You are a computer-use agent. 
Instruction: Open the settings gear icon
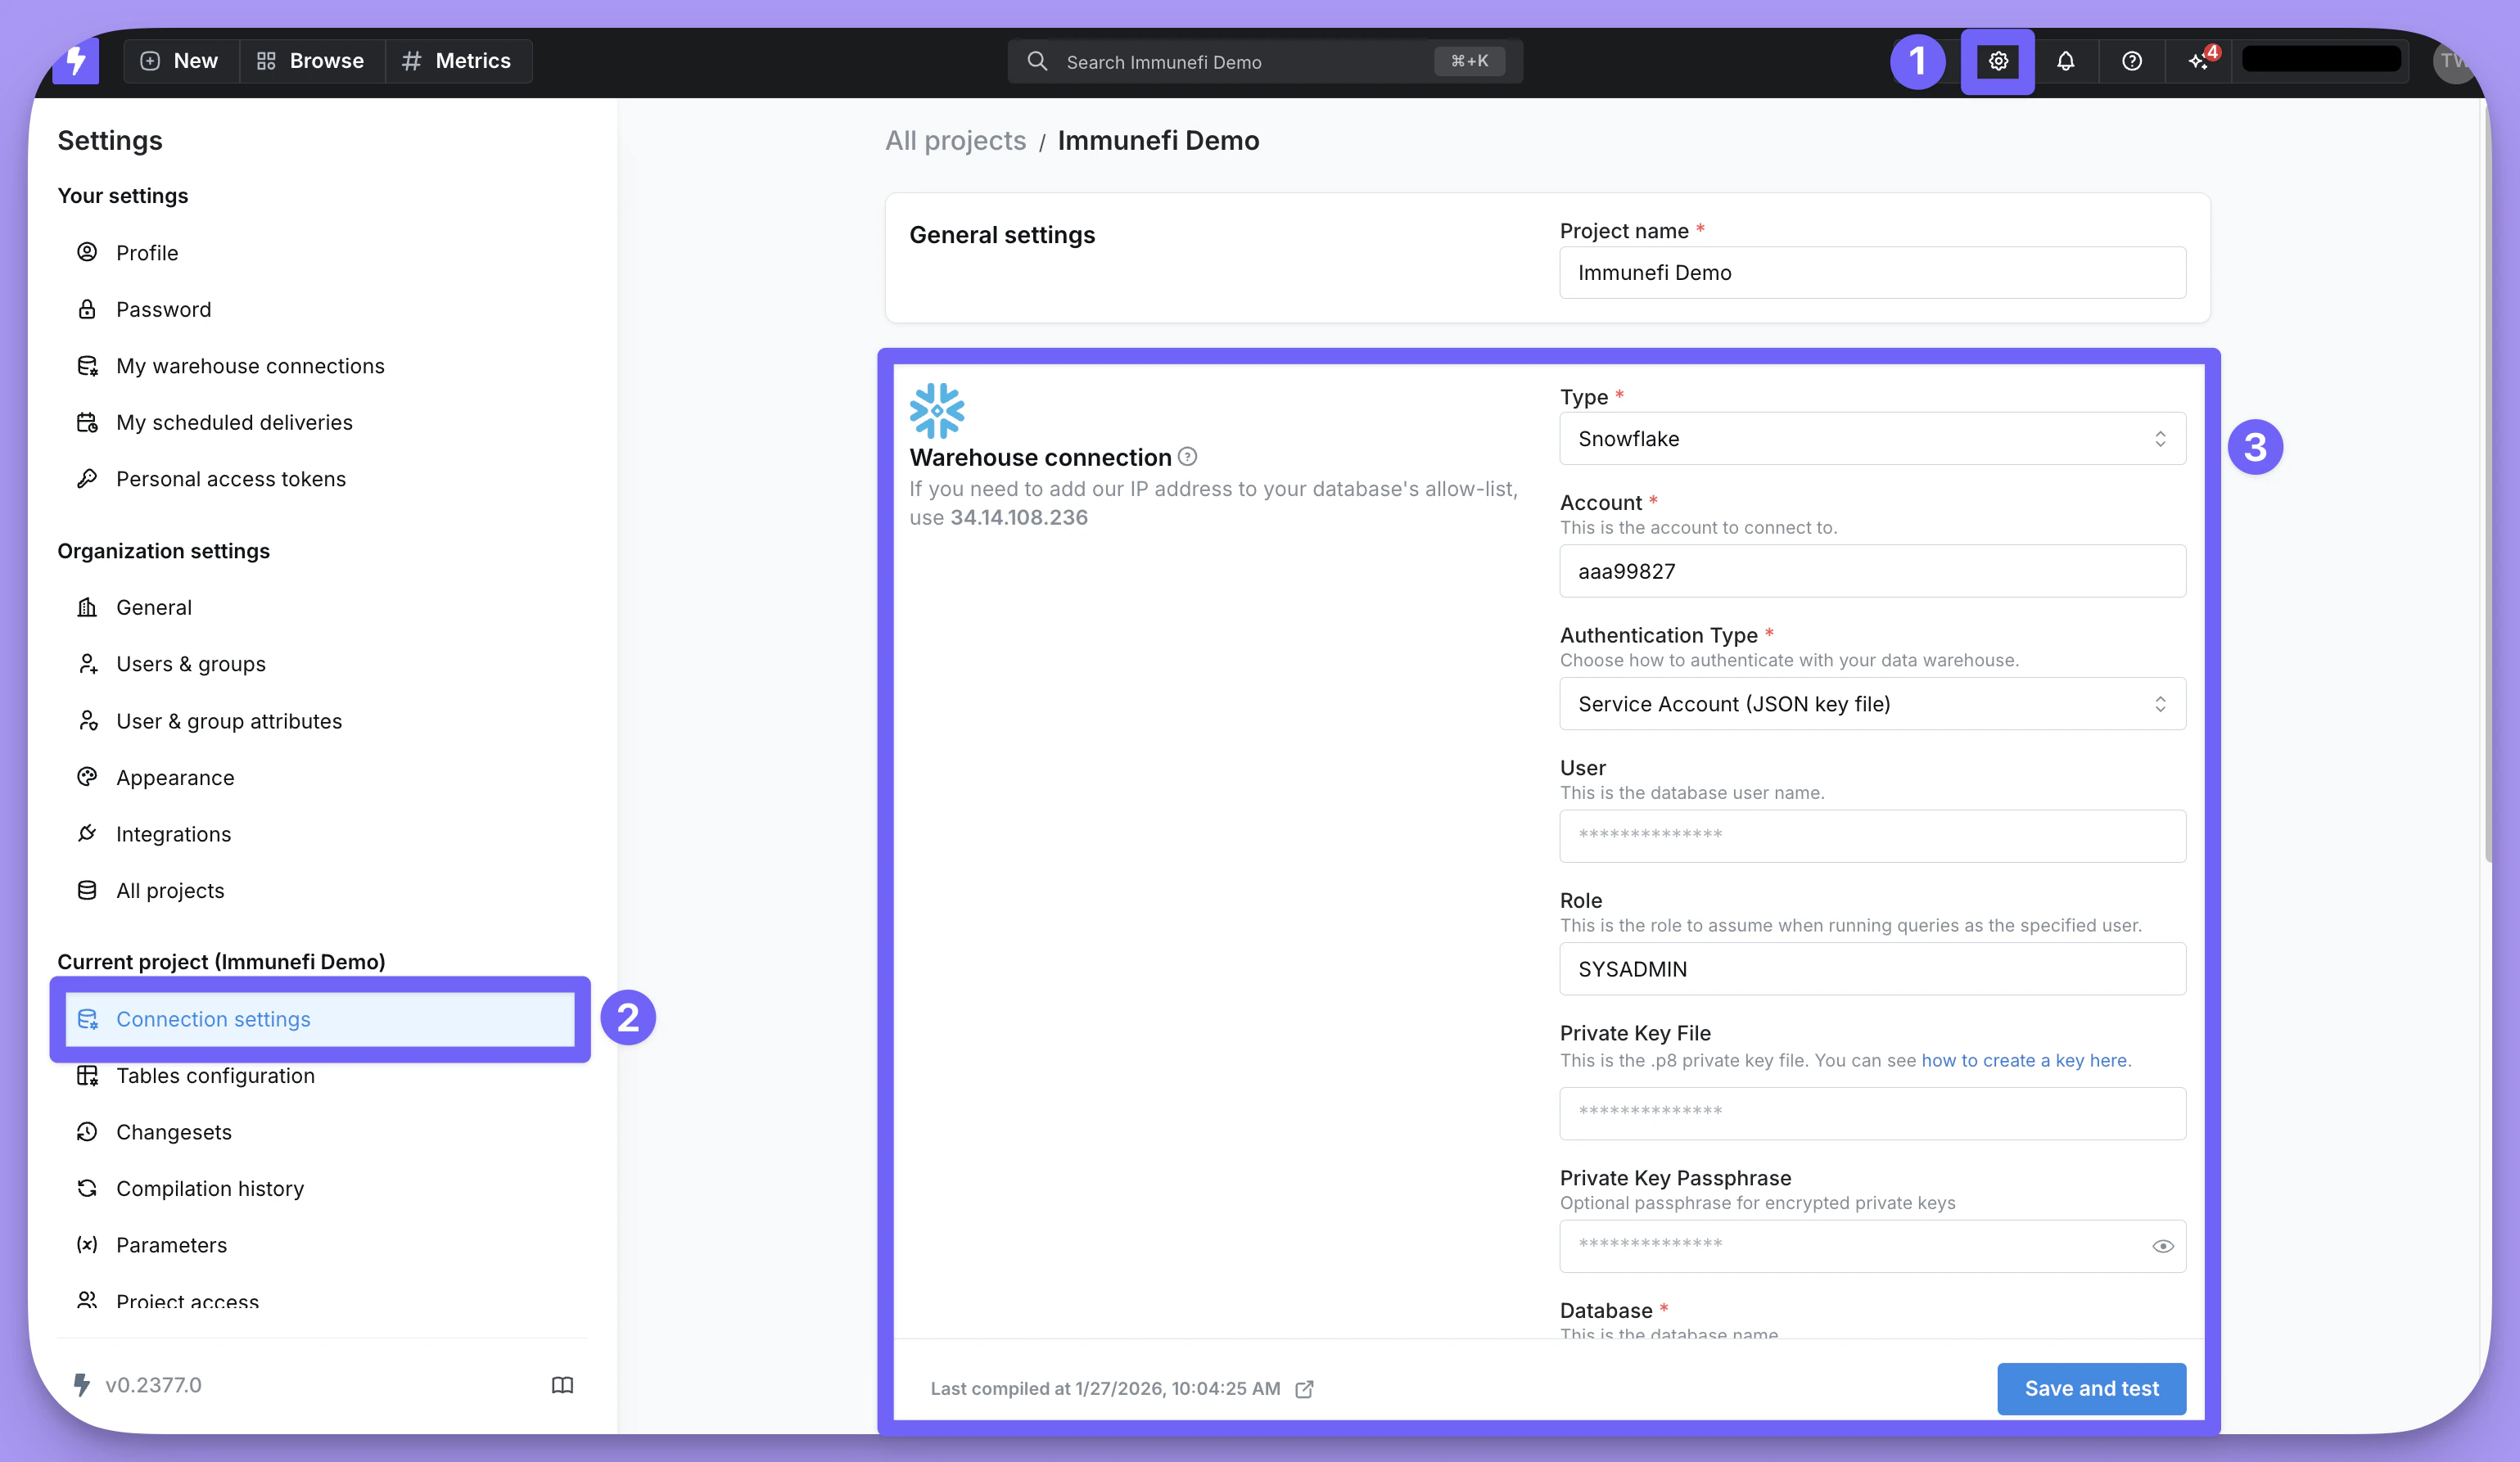point(1997,61)
